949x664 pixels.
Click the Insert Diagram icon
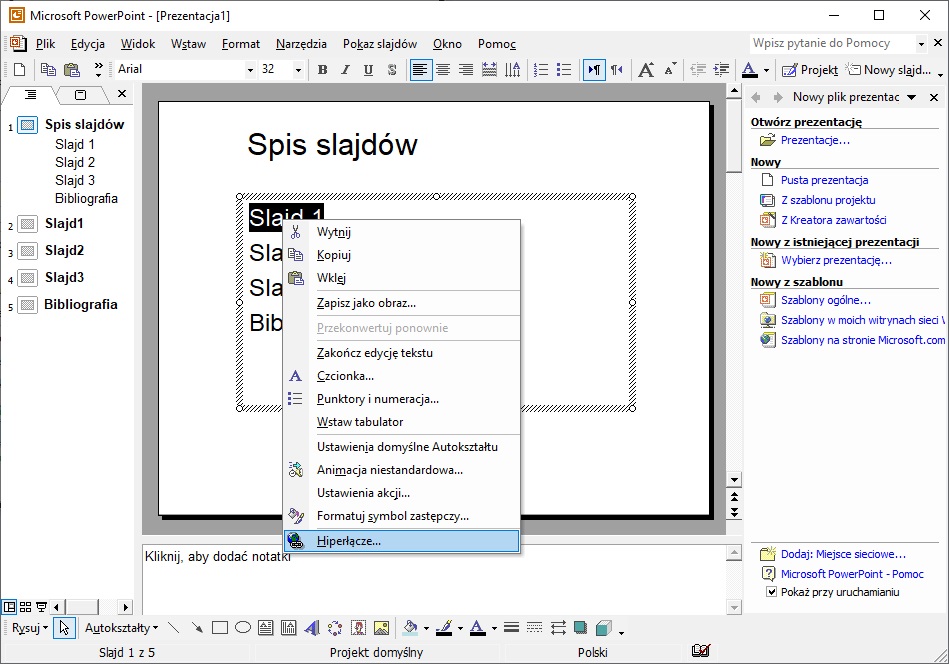point(335,628)
